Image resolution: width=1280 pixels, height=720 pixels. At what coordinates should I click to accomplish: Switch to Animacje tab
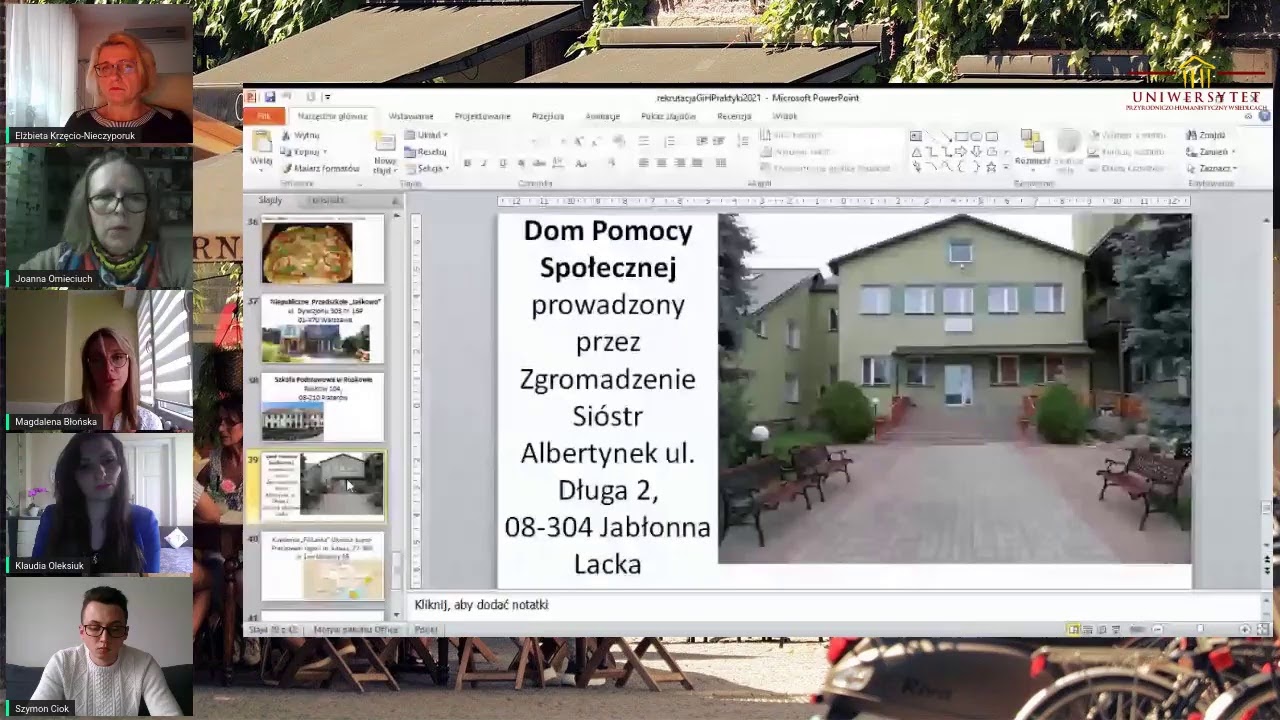click(x=602, y=116)
